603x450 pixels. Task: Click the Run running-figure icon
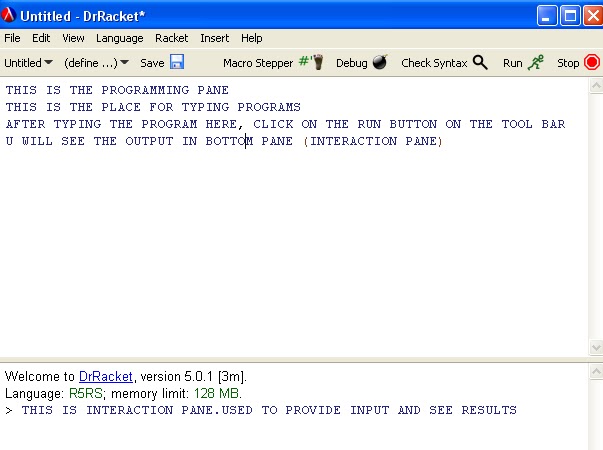point(536,62)
